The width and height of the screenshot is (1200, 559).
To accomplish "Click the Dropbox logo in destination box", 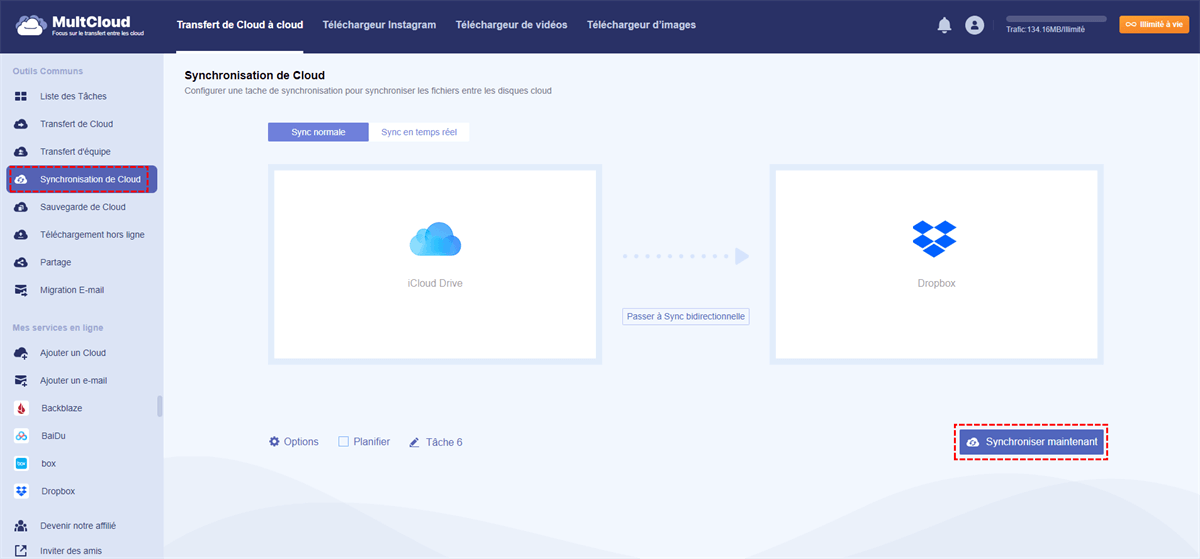I will pyautogui.click(x=935, y=240).
